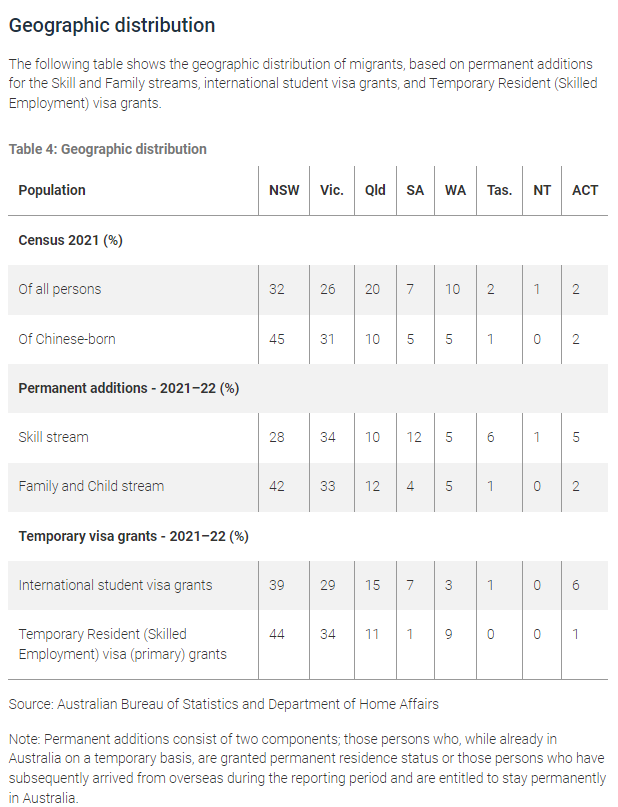Image resolution: width=618 pixels, height=807 pixels.
Task: Select the Census 2021 (%) section row
Action: (x=308, y=240)
